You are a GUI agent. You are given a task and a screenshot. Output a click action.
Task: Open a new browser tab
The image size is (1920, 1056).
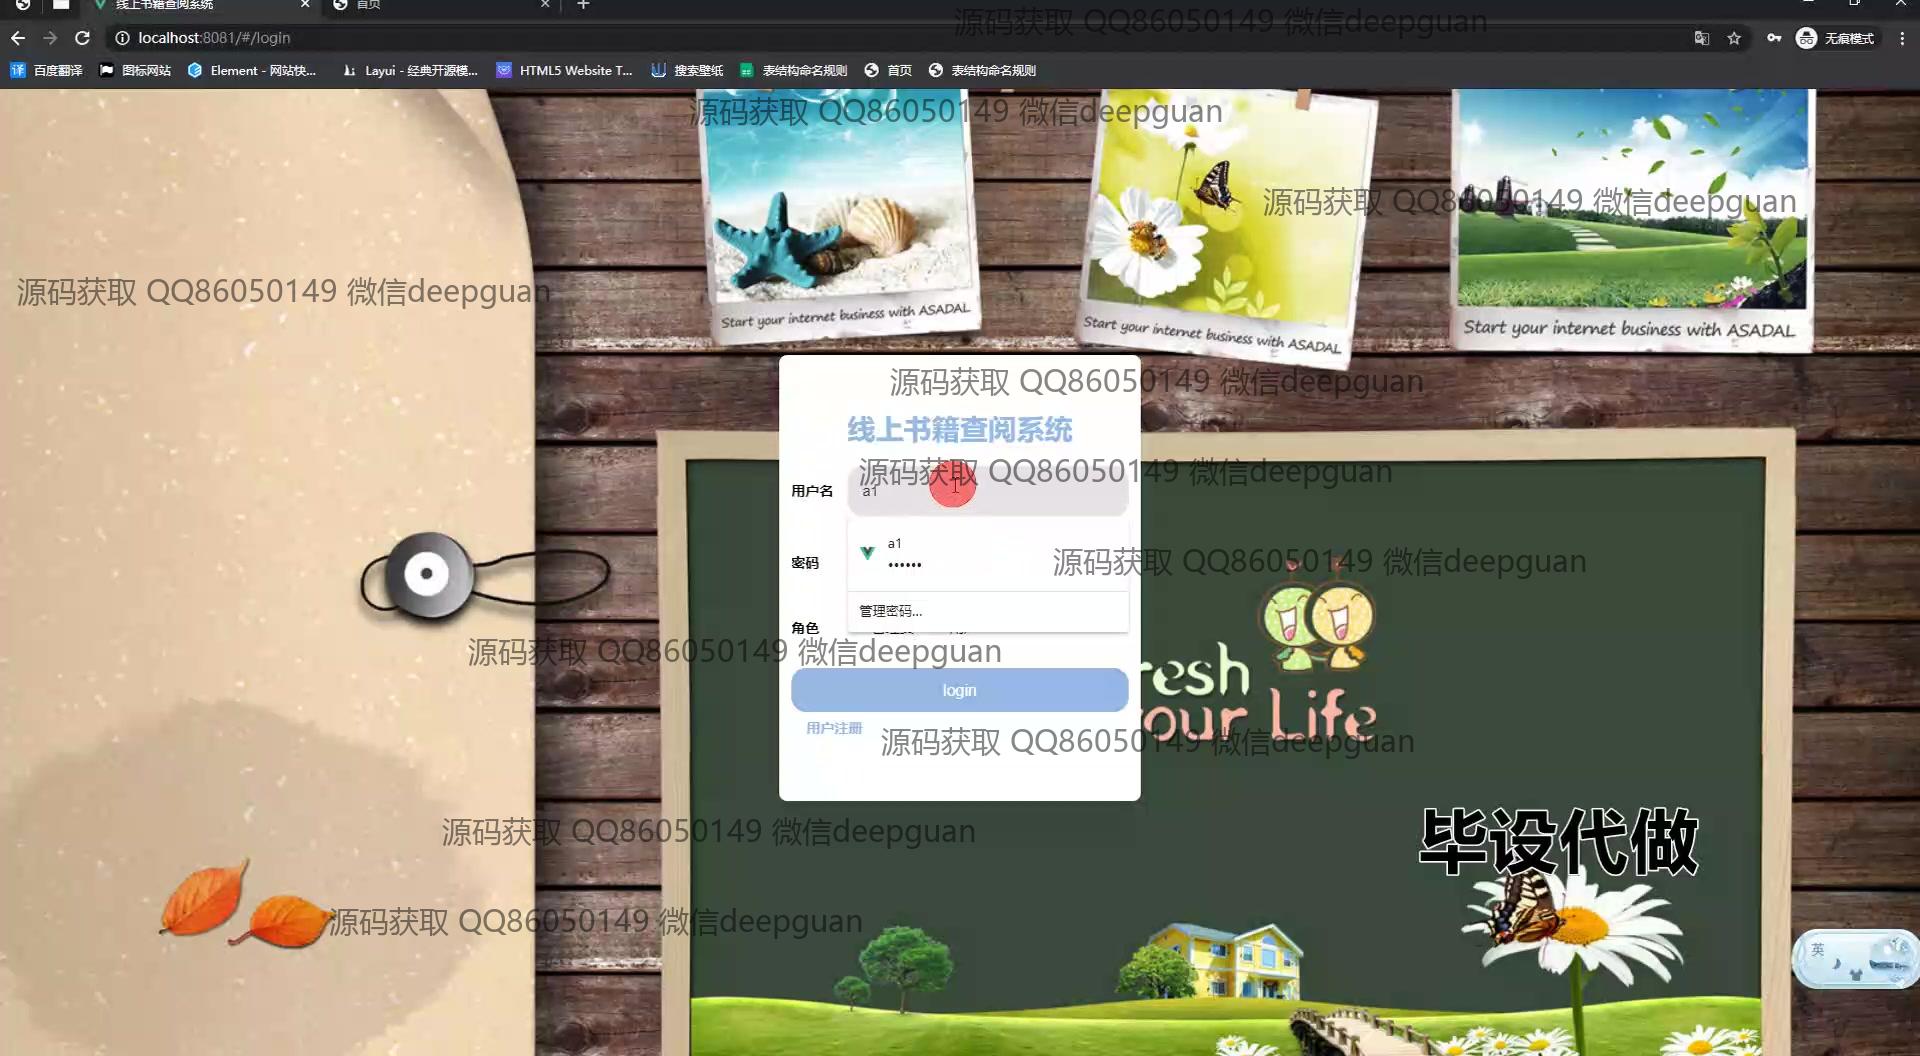pos(583,5)
